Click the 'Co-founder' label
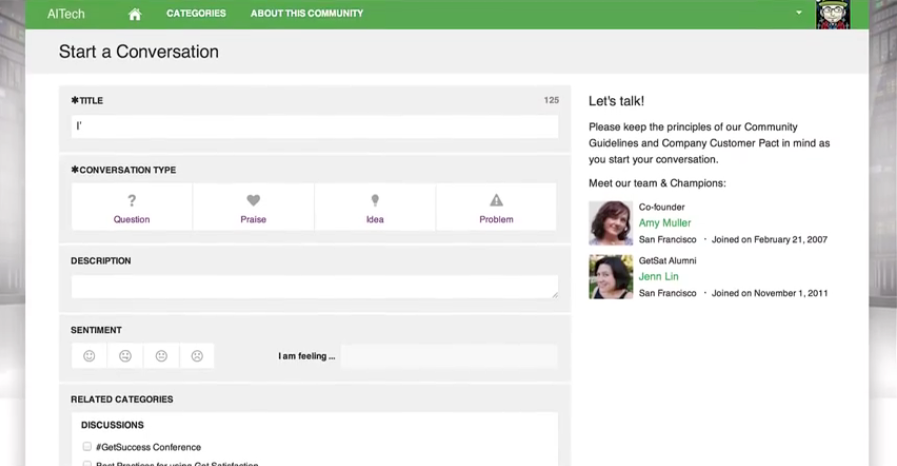897x466 pixels. coord(661,207)
